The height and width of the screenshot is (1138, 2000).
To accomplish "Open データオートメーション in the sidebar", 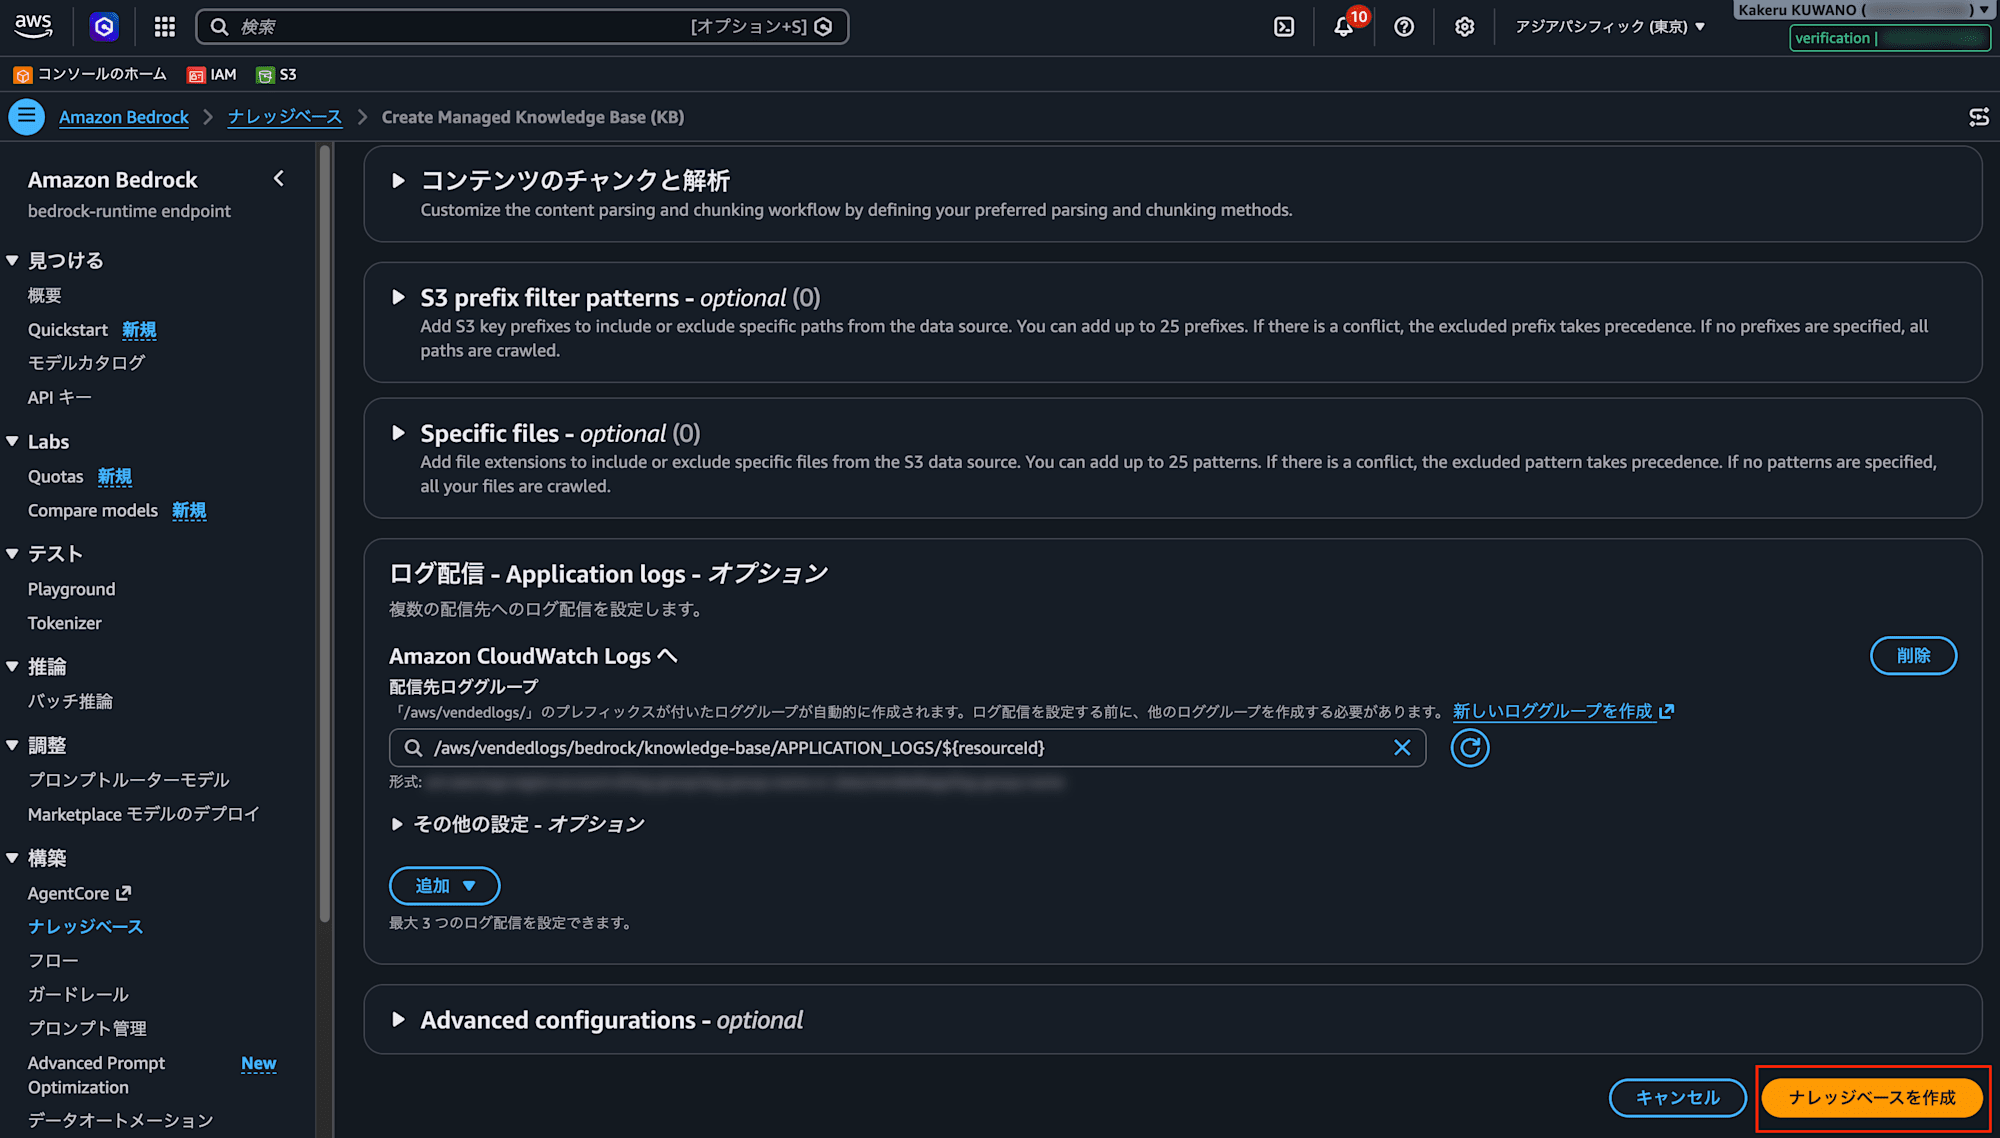I will coord(121,1121).
